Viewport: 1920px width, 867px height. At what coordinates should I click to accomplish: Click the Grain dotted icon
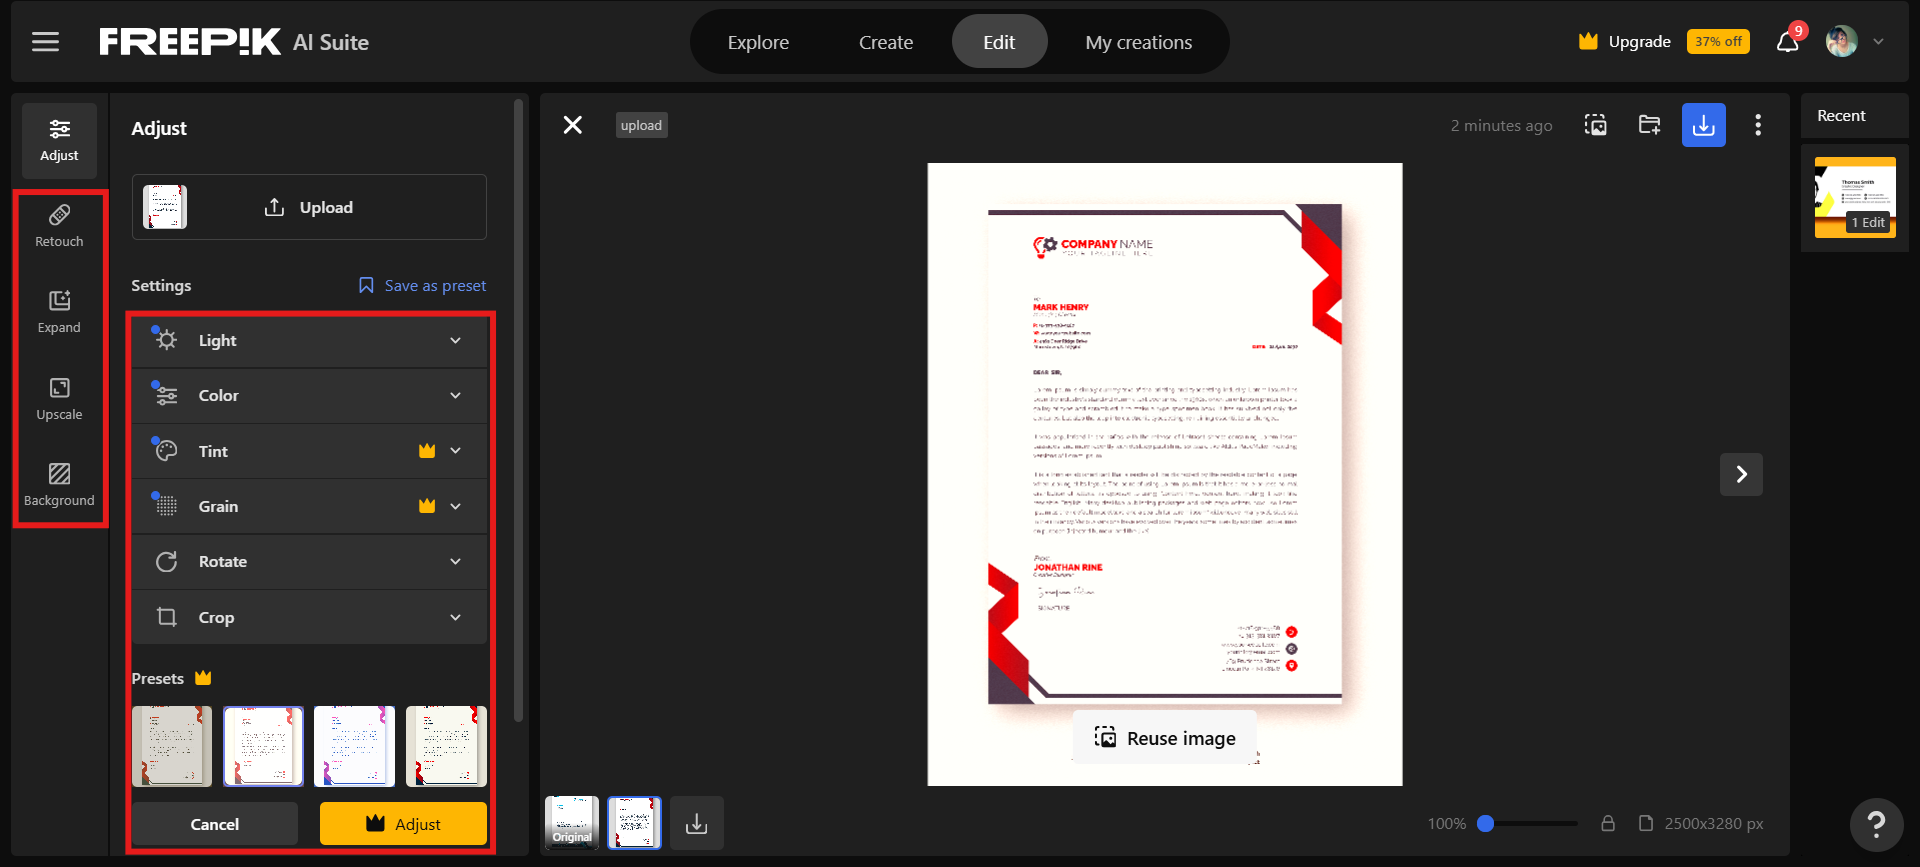click(166, 506)
